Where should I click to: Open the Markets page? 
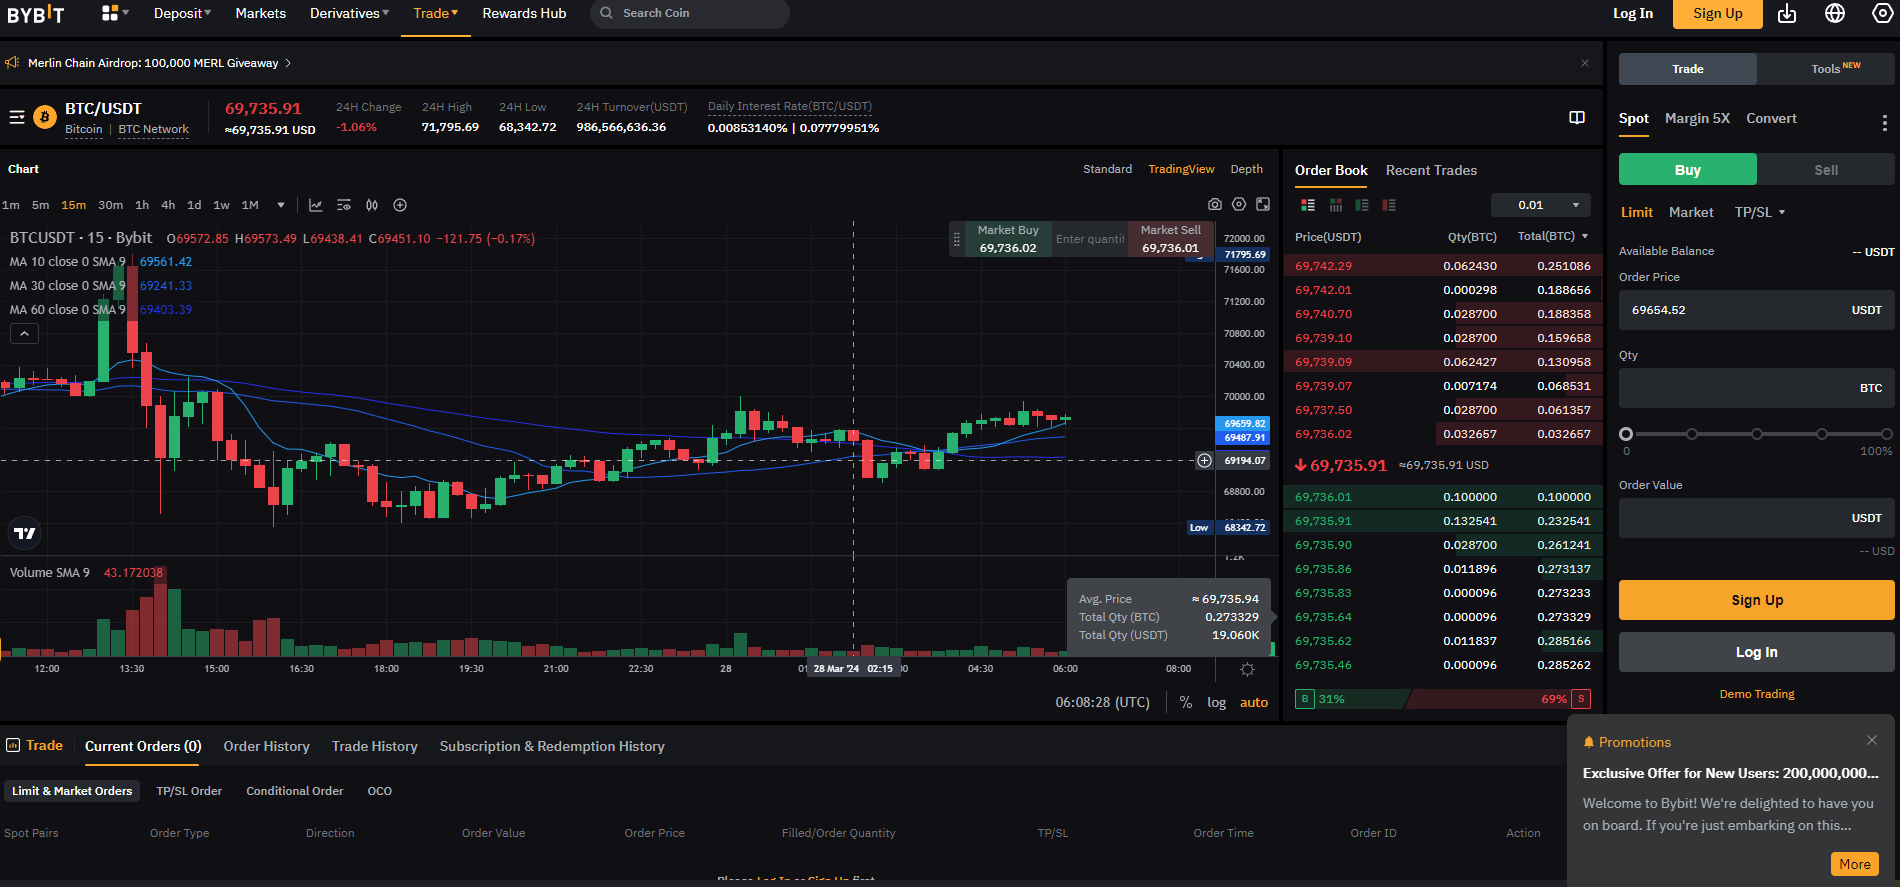260,13
